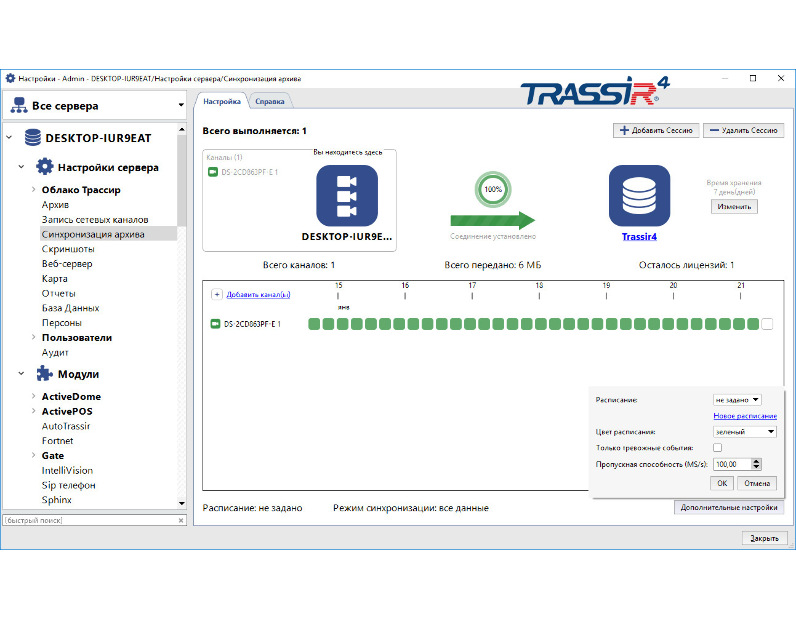796x620 pixels.
Task: Toggle 'Только тревожные события' checkbox
Action: (717, 447)
